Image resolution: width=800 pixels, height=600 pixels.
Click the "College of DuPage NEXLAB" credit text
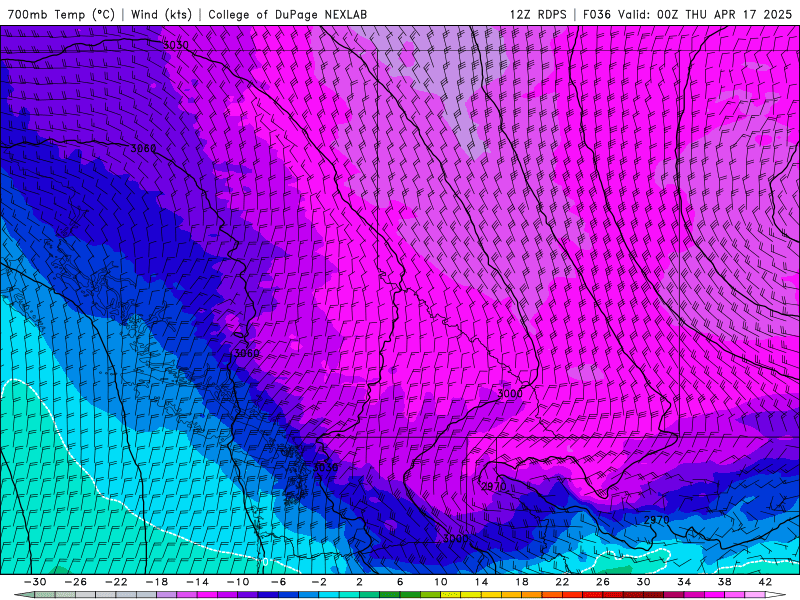click(x=287, y=14)
